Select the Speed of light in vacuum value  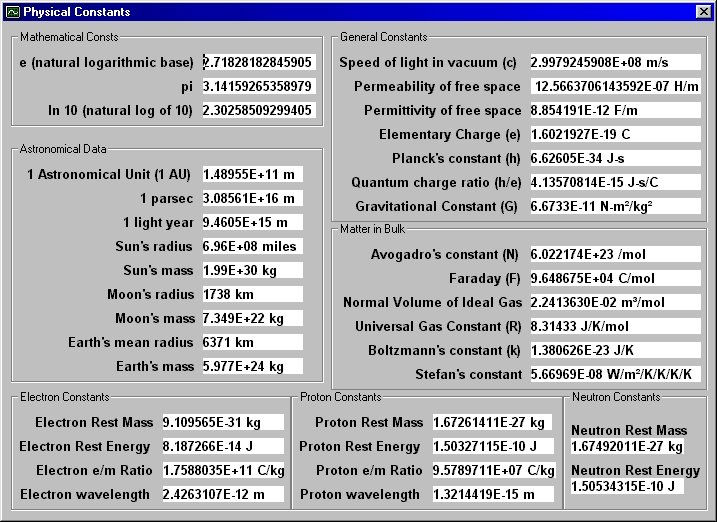[615, 62]
